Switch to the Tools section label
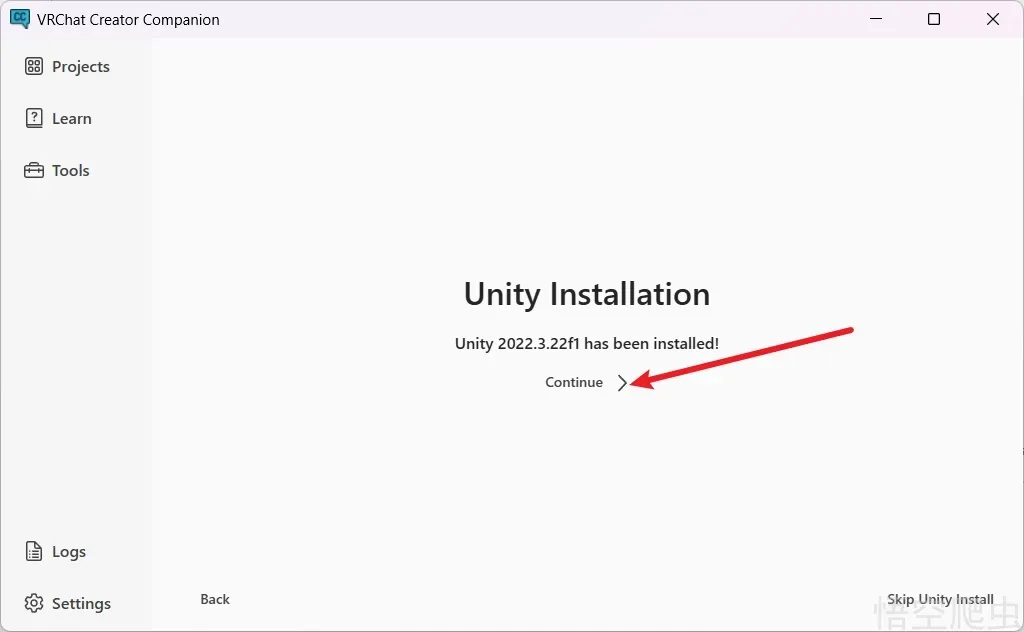1024x632 pixels. click(x=71, y=170)
